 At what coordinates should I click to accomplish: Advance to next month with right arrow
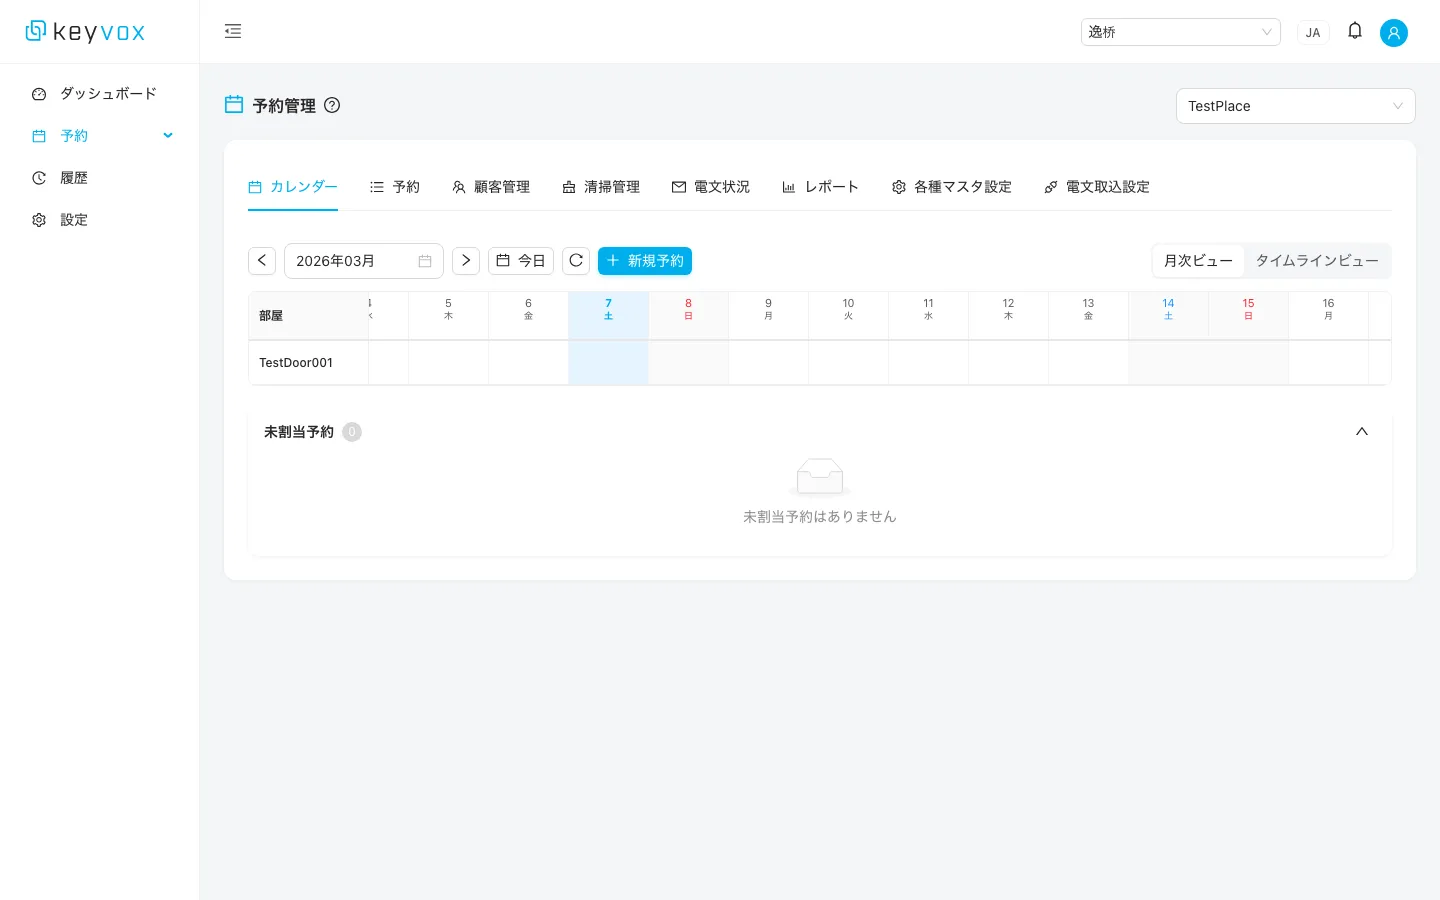tap(466, 261)
